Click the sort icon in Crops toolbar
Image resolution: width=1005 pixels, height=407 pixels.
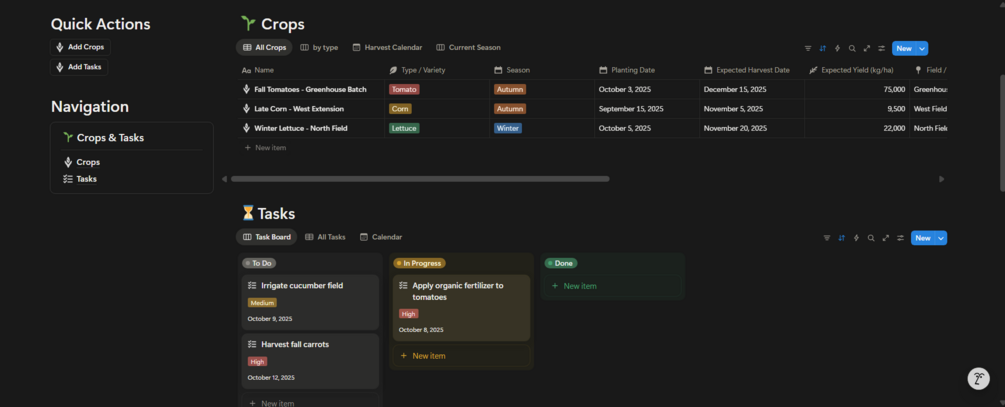click(x=823, y=48)
